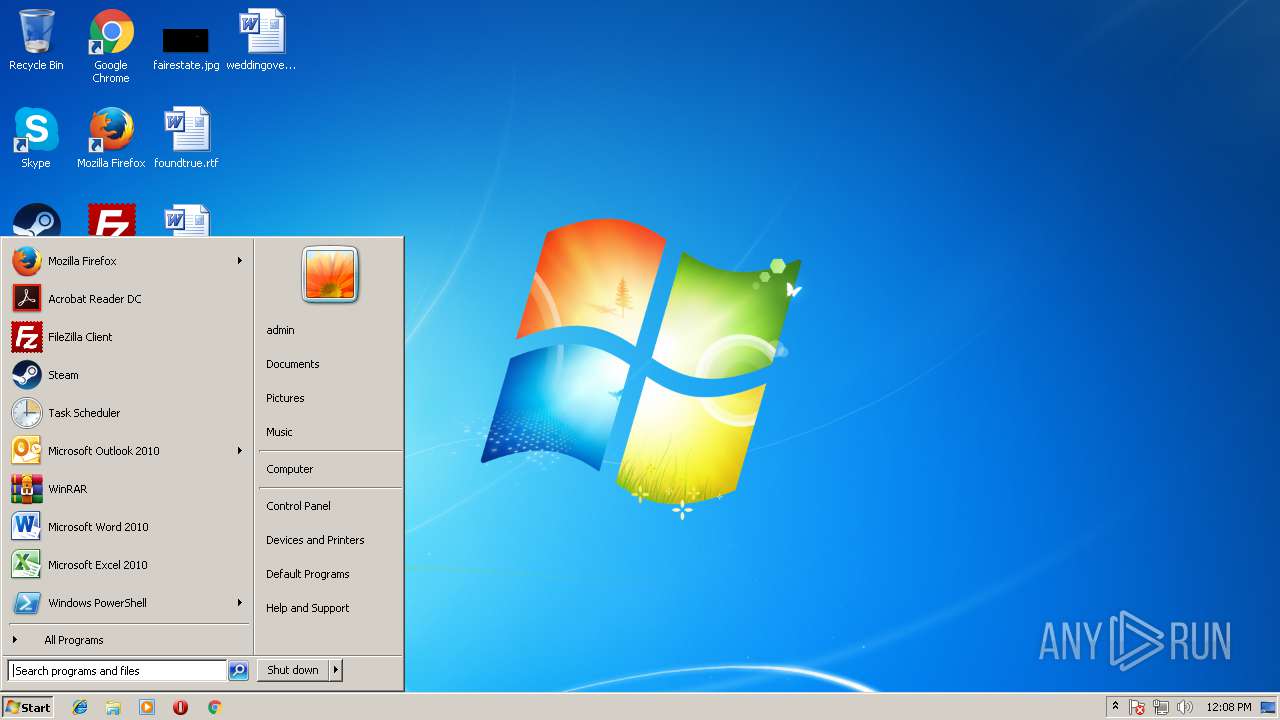The width and height of the screenshot is (1280, 720).
Task: Open Devices and Printers
Action: [x=330, y=540]
